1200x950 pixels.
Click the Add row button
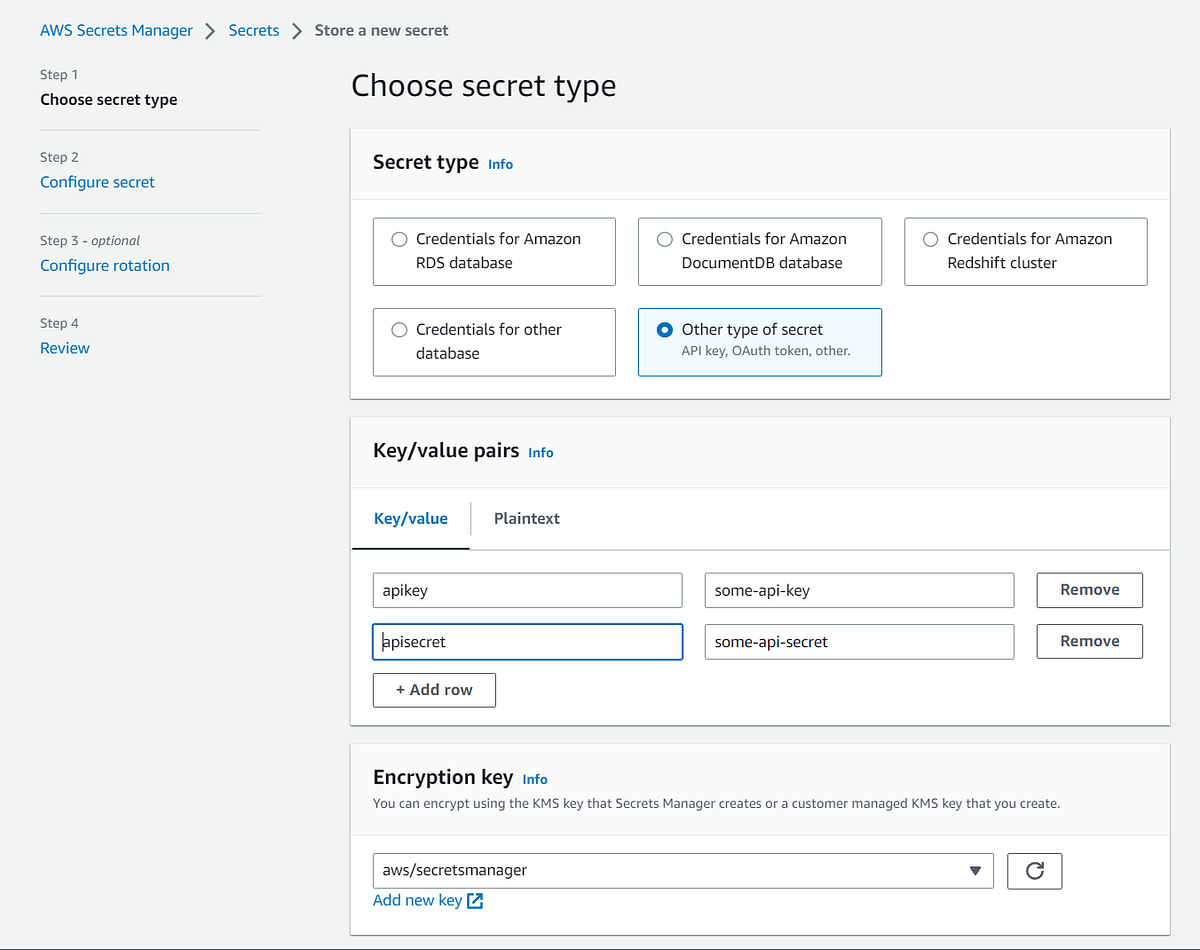click(x=434, y=690)
